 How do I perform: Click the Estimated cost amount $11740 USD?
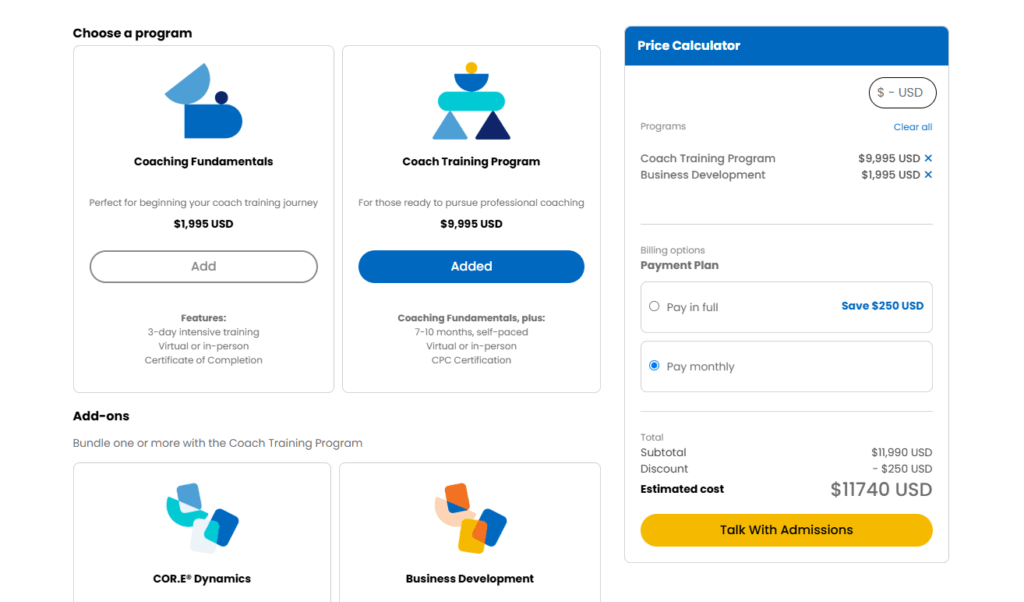(x=881, y=490)
